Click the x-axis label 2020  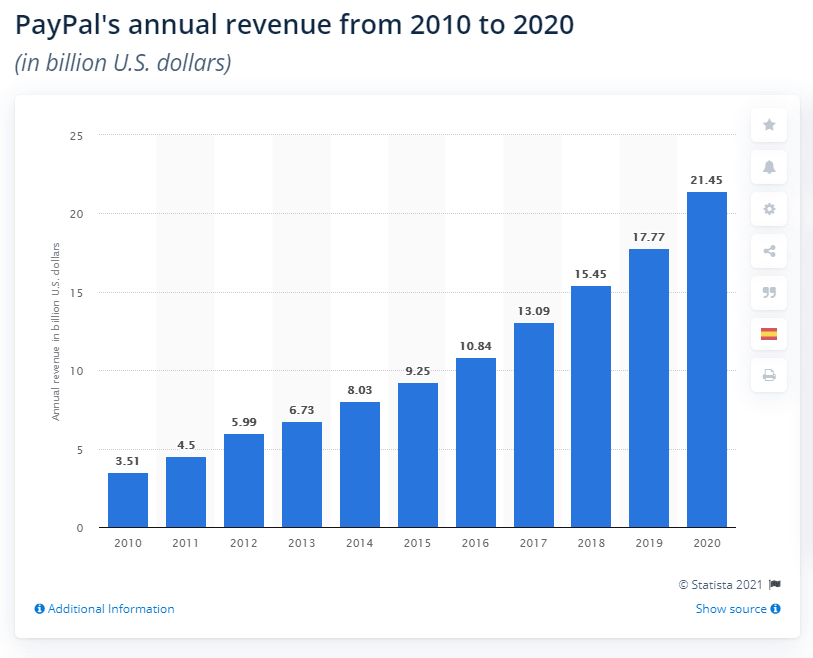[x=707, y=543]
